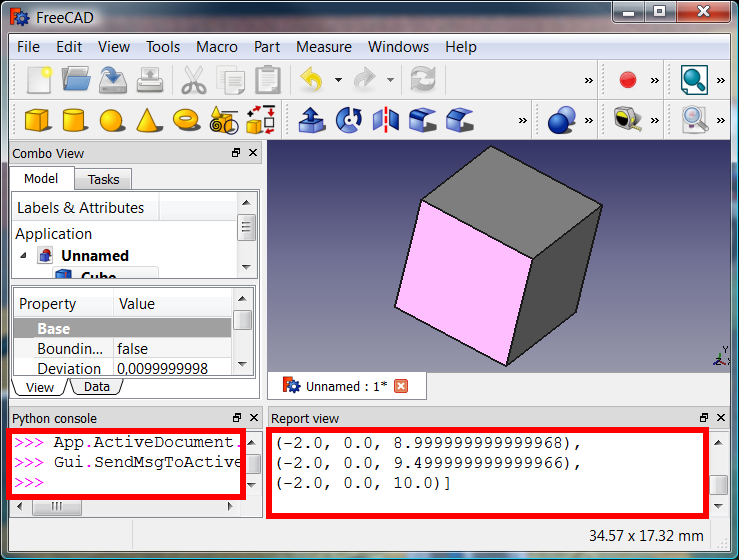This screenshot has width=739, height=560.
Task: Close the Report view panel
Action: 721,418
